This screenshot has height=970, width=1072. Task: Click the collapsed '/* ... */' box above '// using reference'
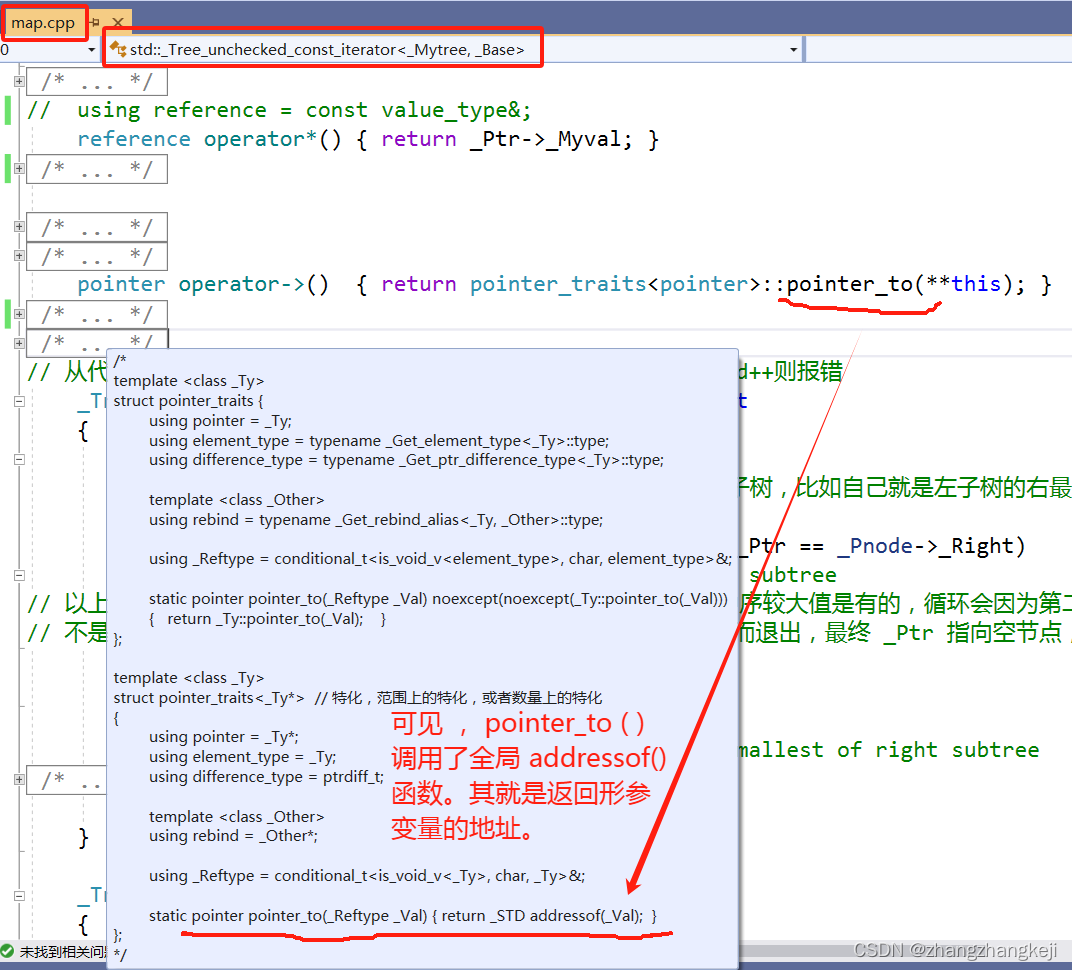point(96,81)
